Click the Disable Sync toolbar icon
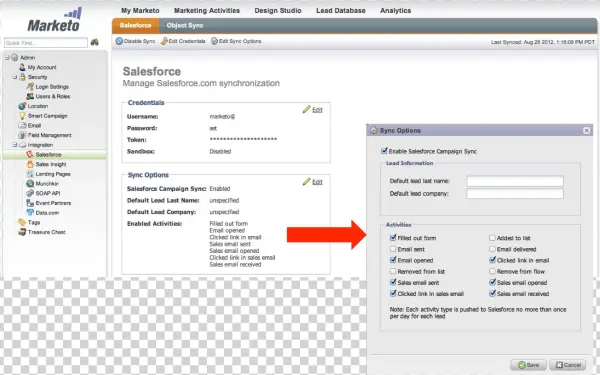This screenshot has width=600, height=375. coord(119,41)
